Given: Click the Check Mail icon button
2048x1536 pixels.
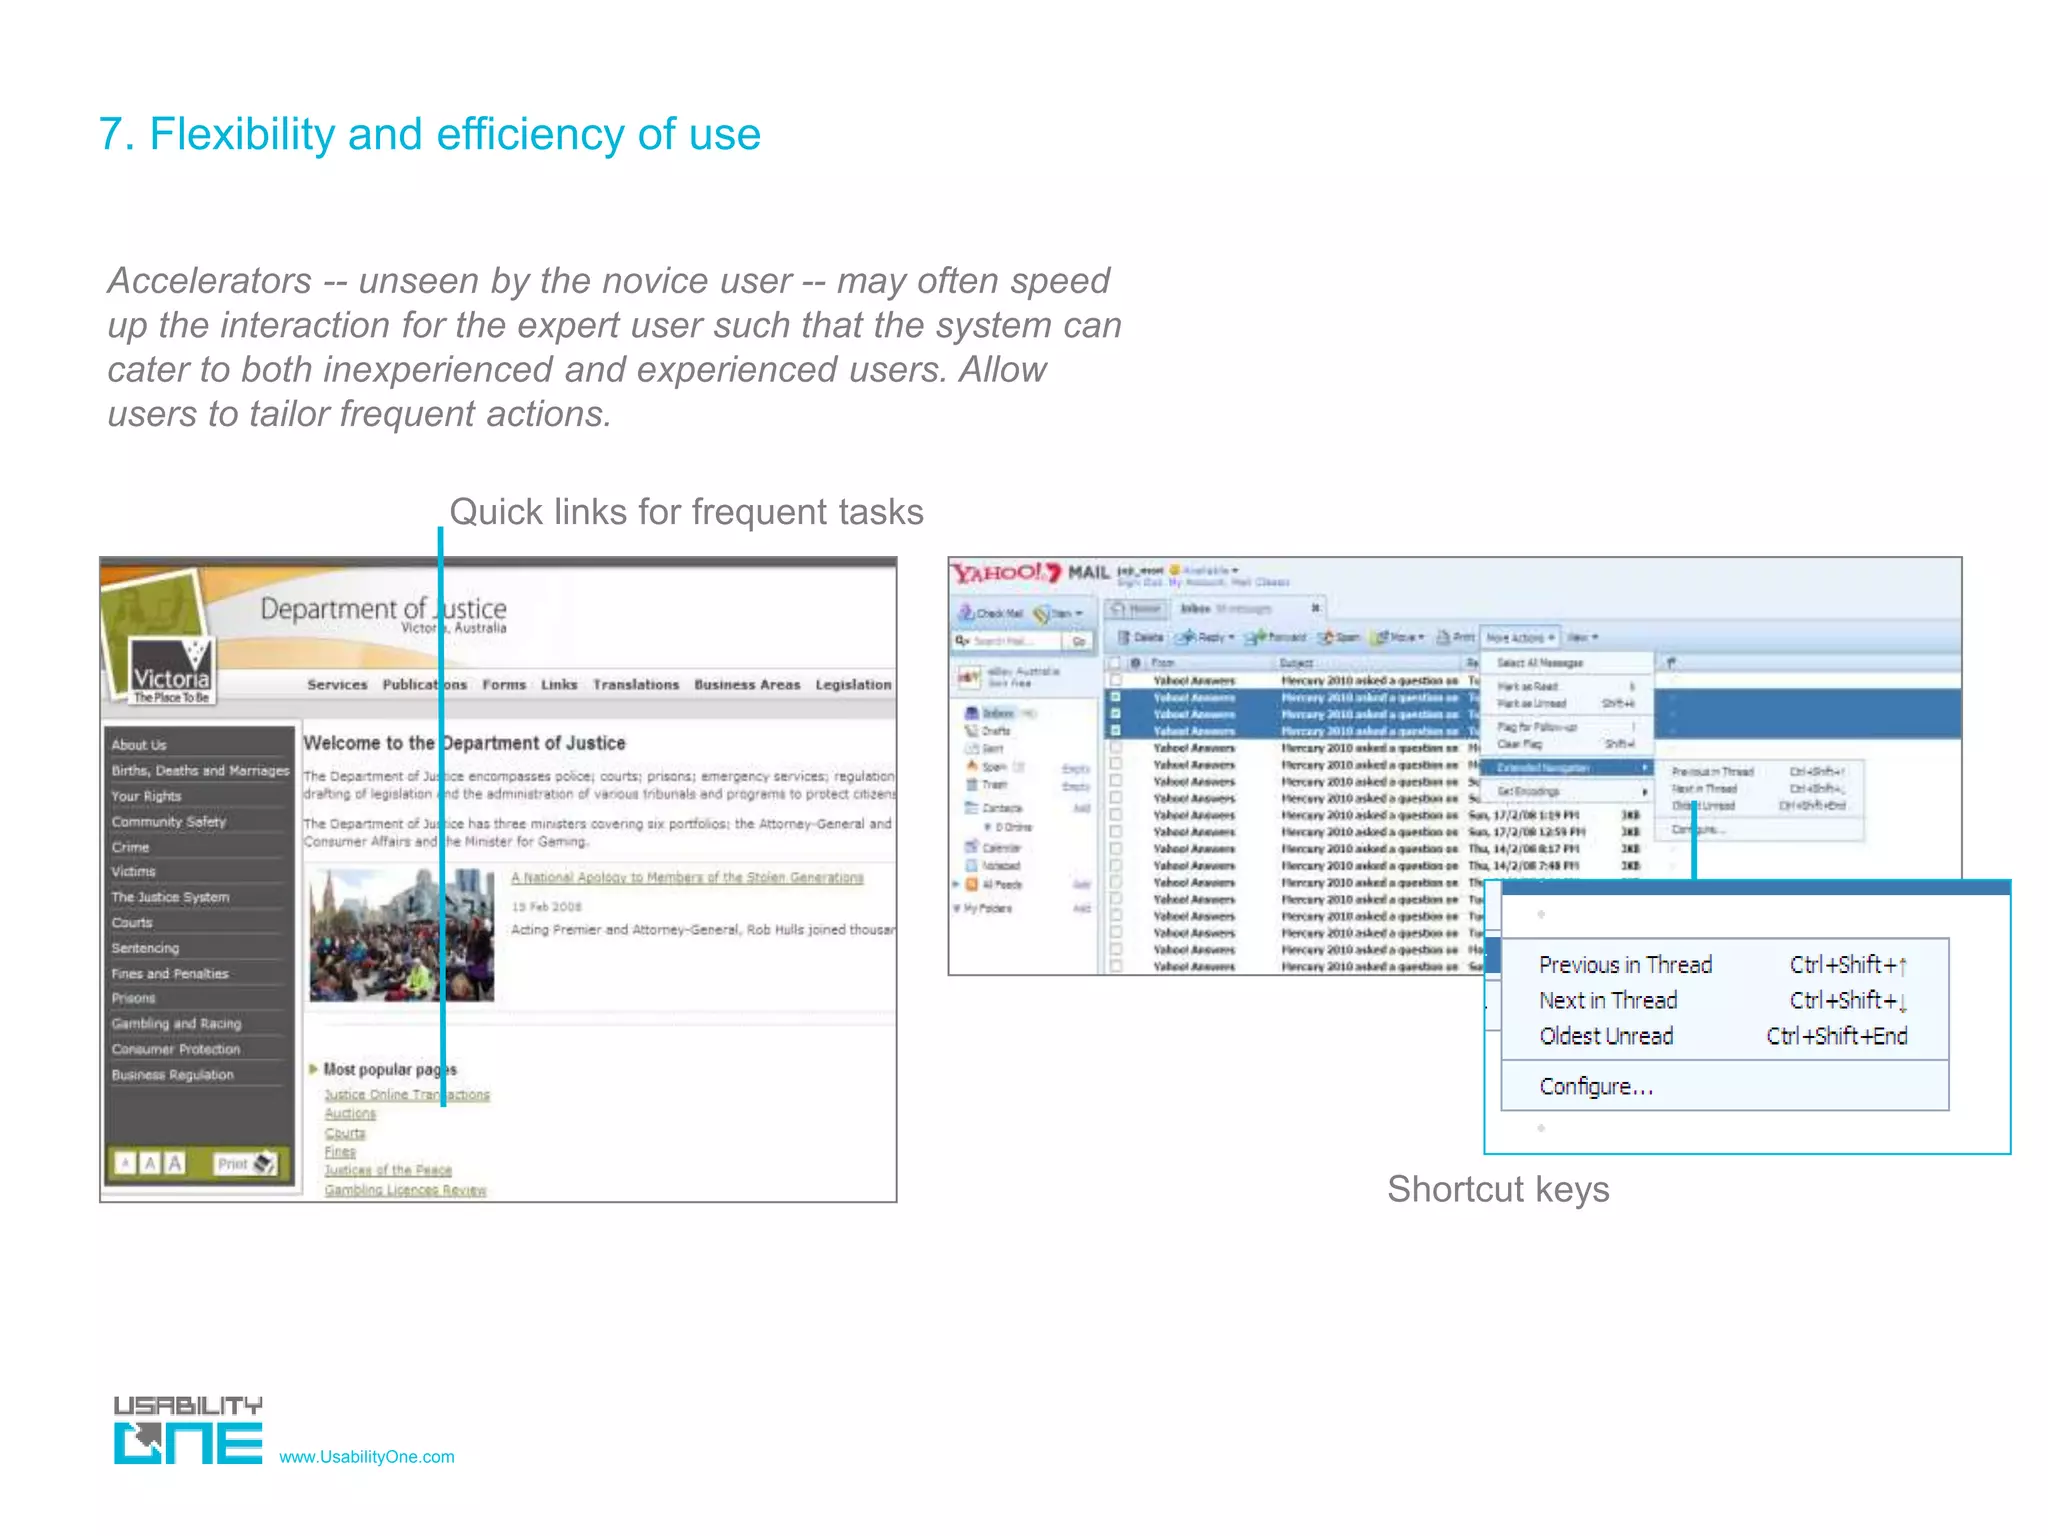Looking at the screenshot, I should coord(968,613).
